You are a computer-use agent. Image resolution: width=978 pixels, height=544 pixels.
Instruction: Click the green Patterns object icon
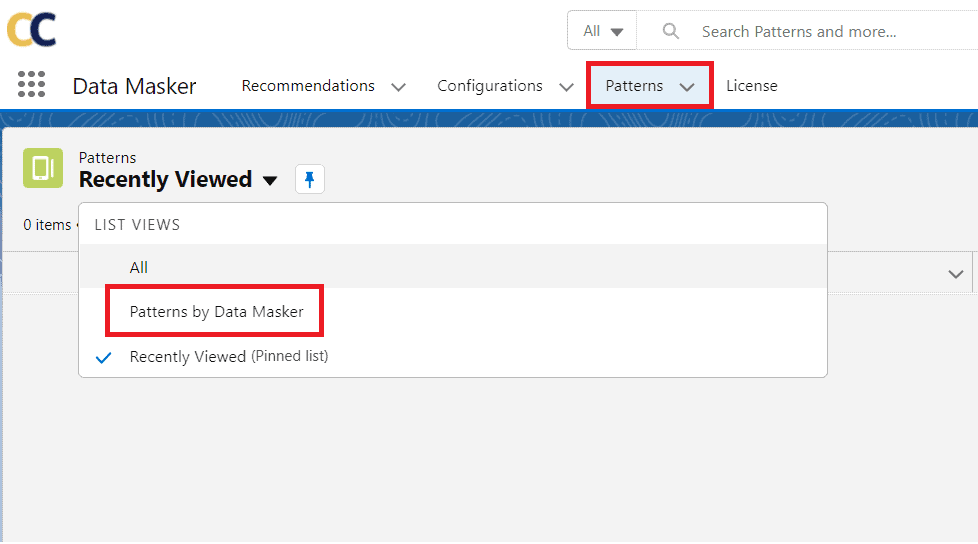click(43, 168)
